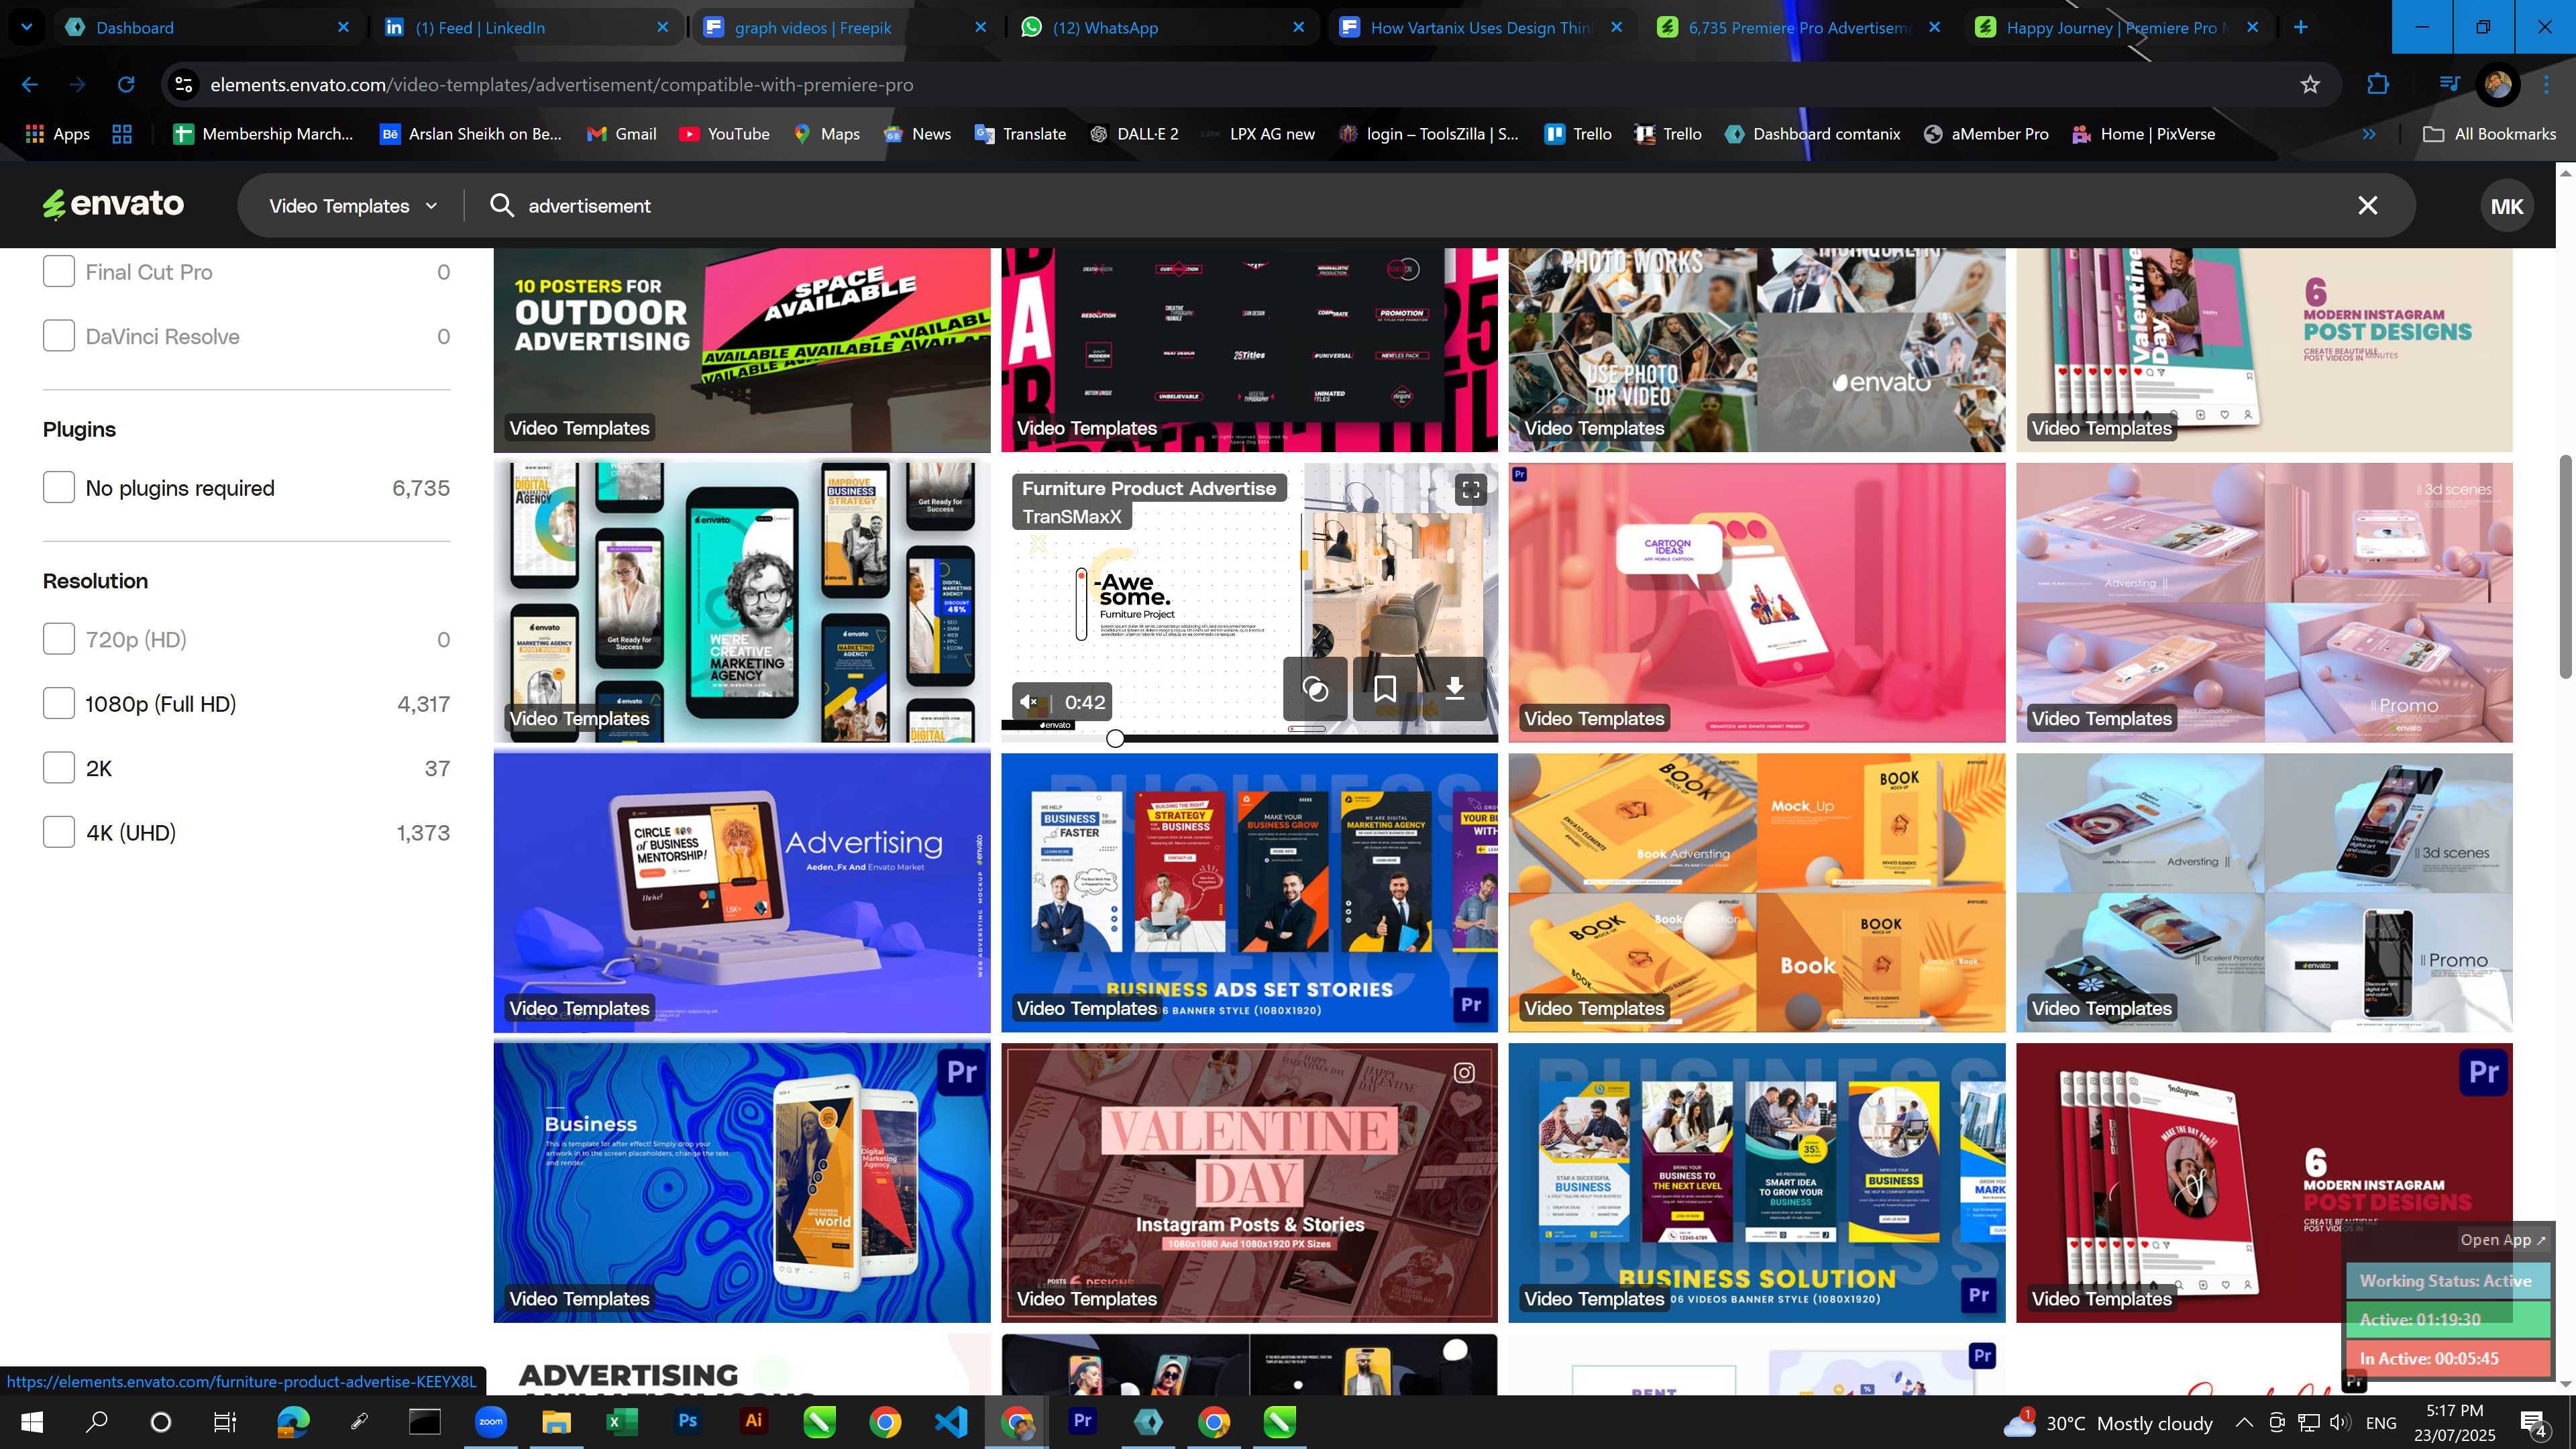Click the browser address bar URL
2576x1449 pixels.
pyautogui.click(x=562, y=85)
